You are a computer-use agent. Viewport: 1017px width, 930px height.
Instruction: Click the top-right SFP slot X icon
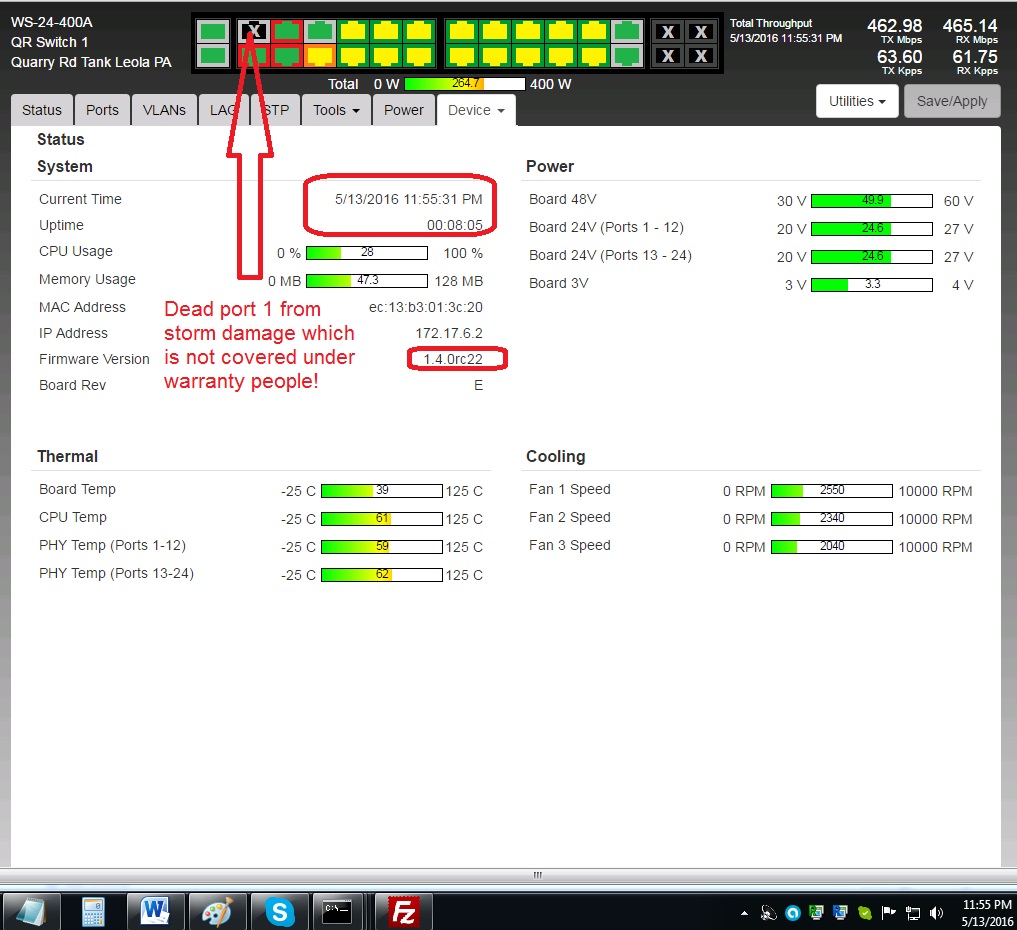(x=702, y=32)
